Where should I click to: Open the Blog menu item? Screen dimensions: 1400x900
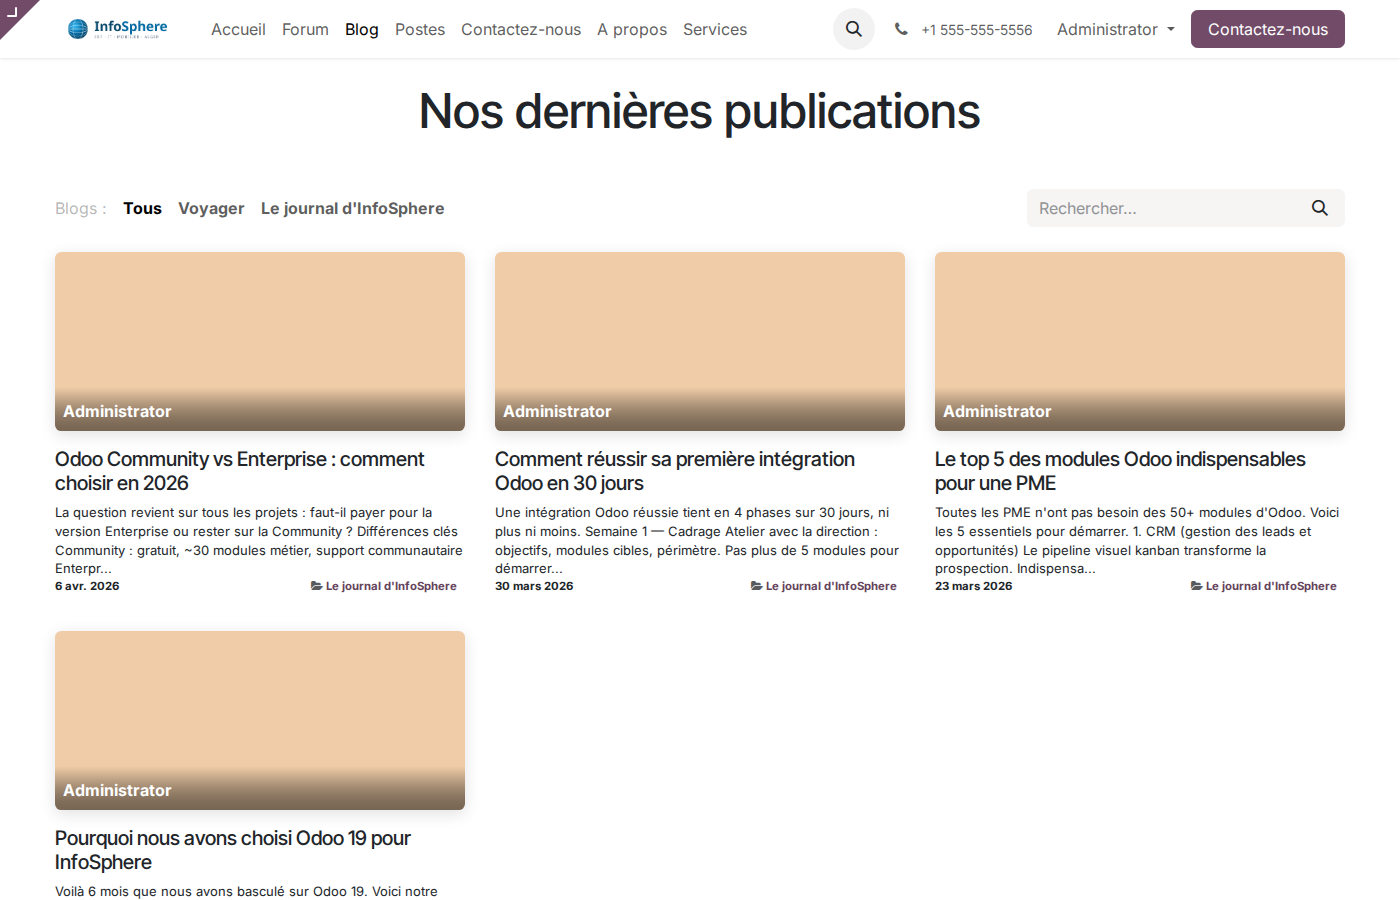[361, 29]
